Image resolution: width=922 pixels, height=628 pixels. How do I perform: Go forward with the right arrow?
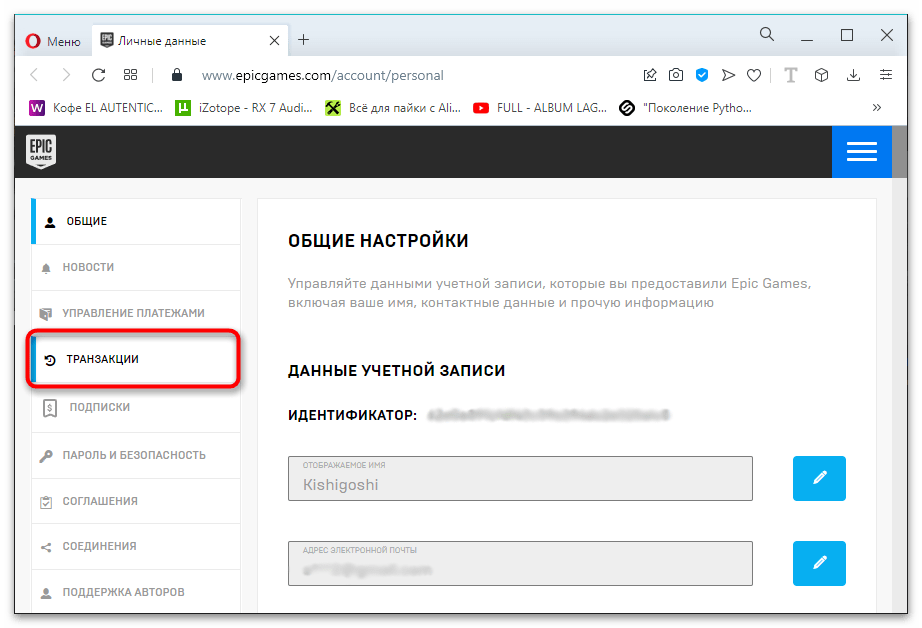click(66, 75)
